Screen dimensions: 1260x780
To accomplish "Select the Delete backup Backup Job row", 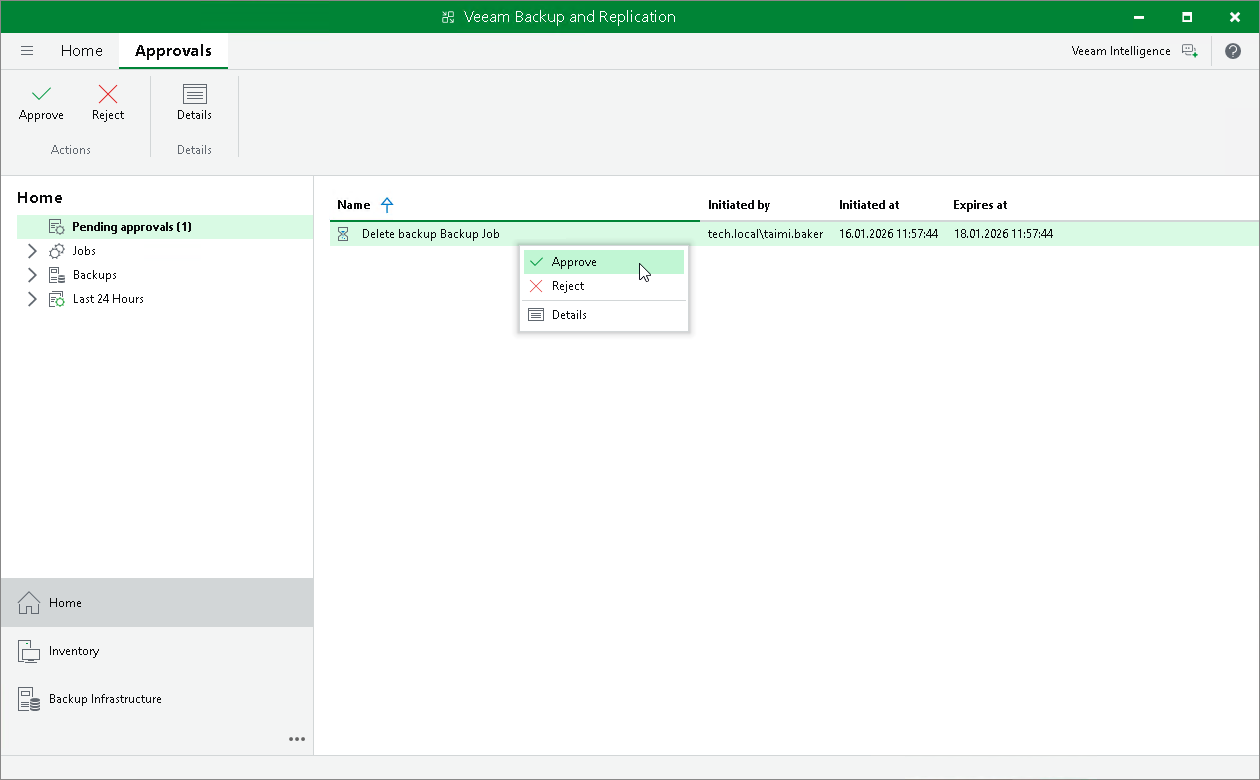I will click(794, 234).
